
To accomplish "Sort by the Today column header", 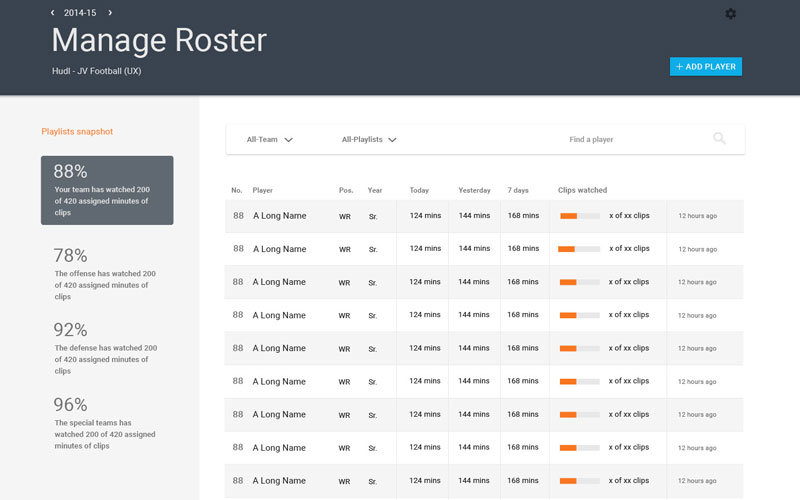I will (419, 190).
